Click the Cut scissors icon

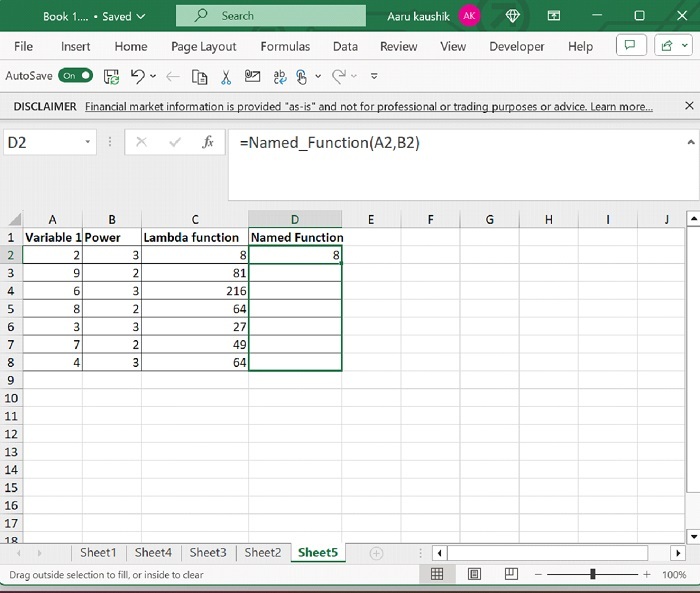(x=226, y=76)
